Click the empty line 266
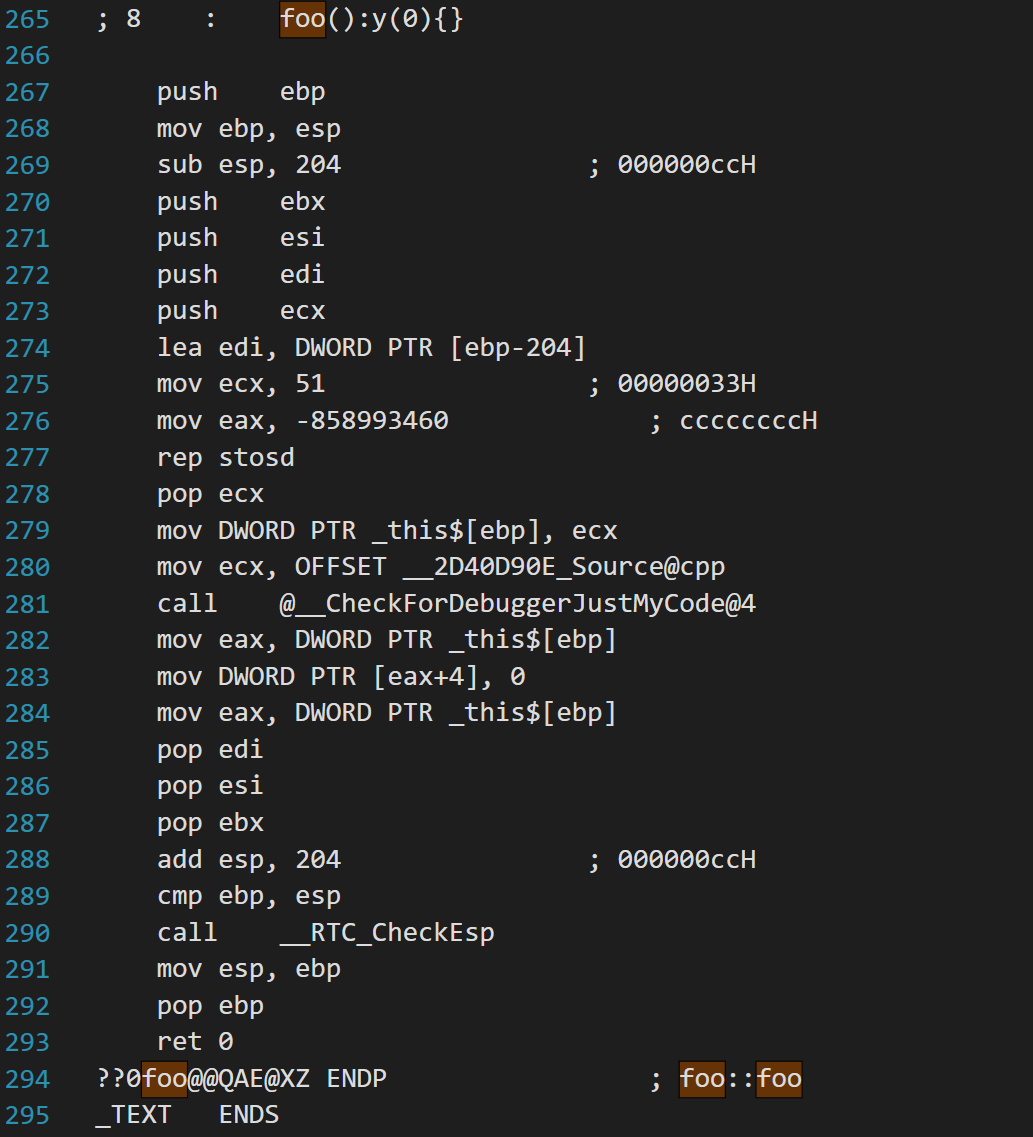The image size is (1033, 1137). coord(300,55)
